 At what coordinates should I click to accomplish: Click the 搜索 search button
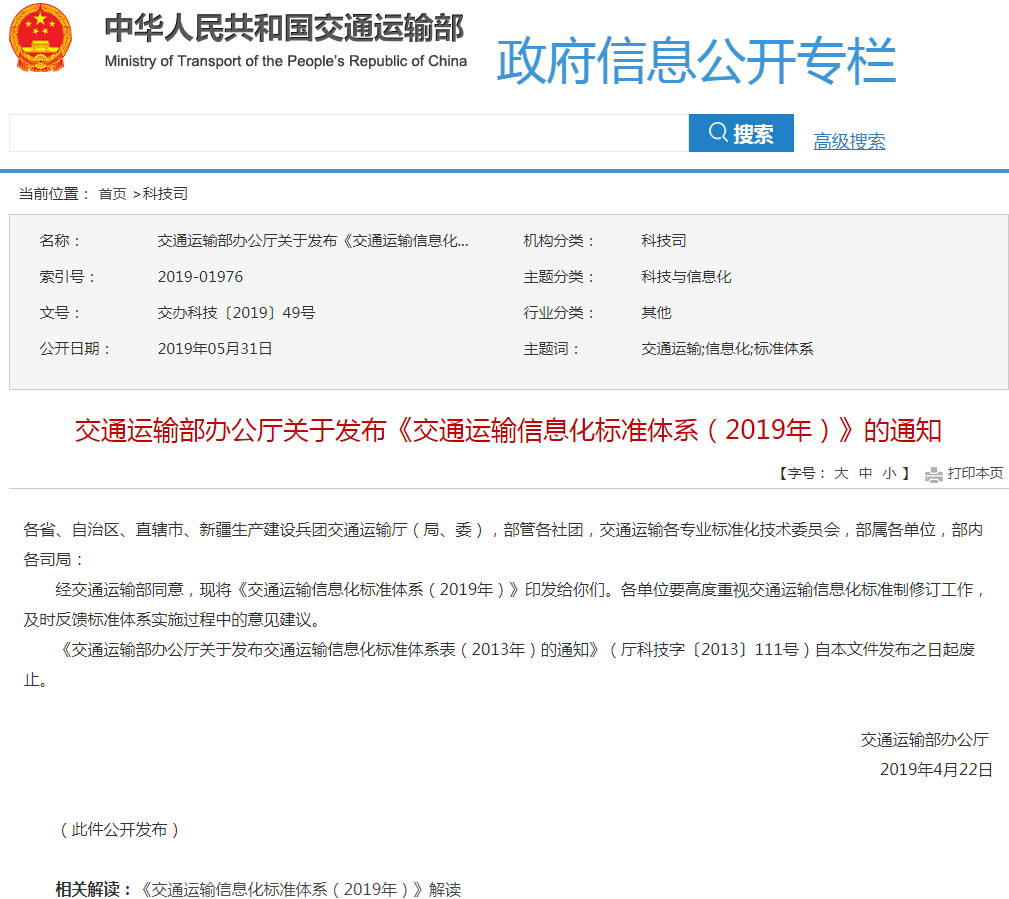(x=741, y=133)
